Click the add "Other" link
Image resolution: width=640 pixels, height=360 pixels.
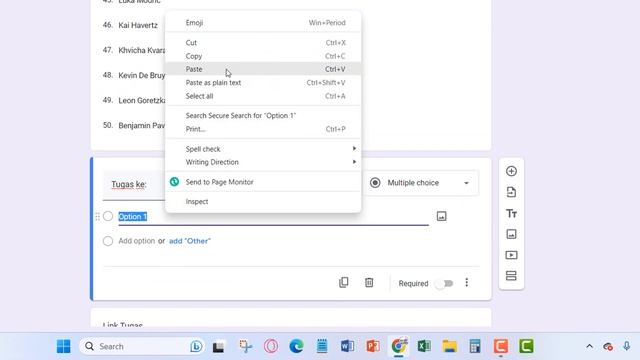click(190, 241)
